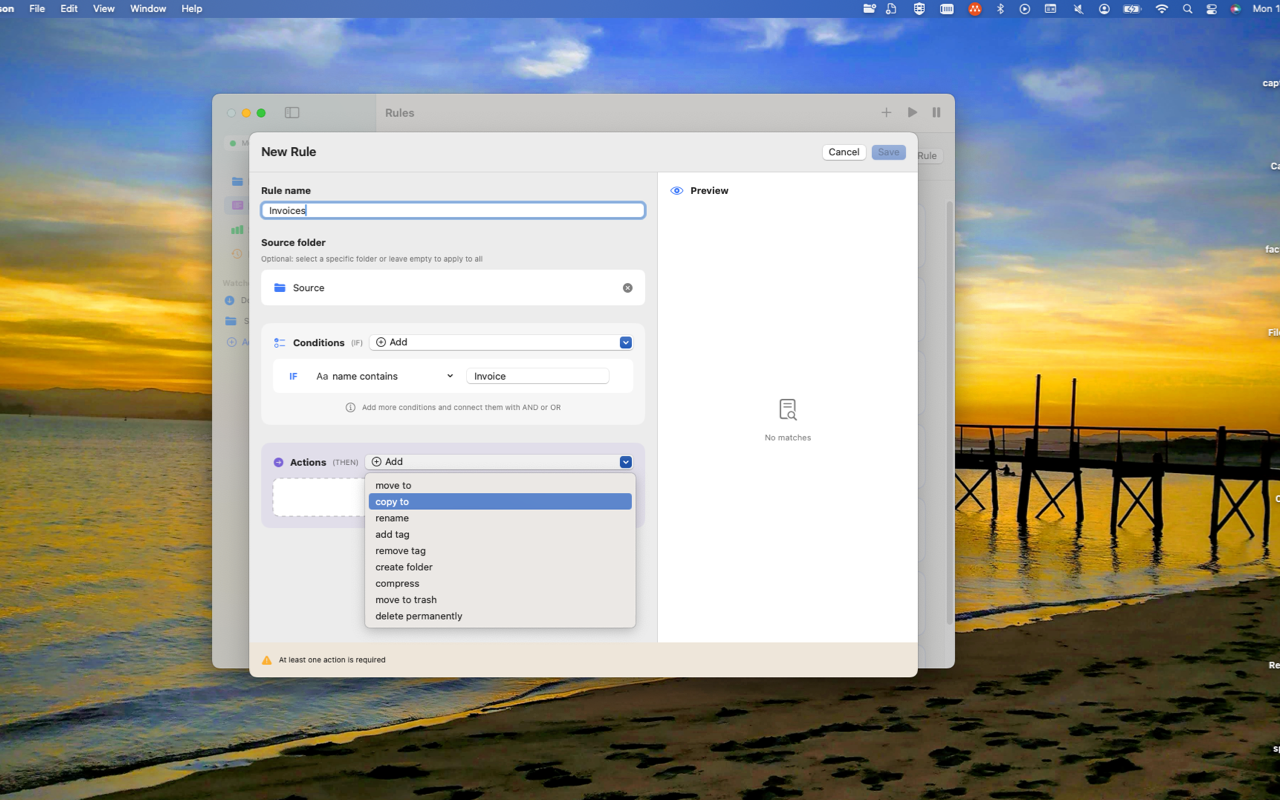The height and width of the screenshot is (800, 1280).
Task: Click the Preview eye icon
Action: [676, 190]
